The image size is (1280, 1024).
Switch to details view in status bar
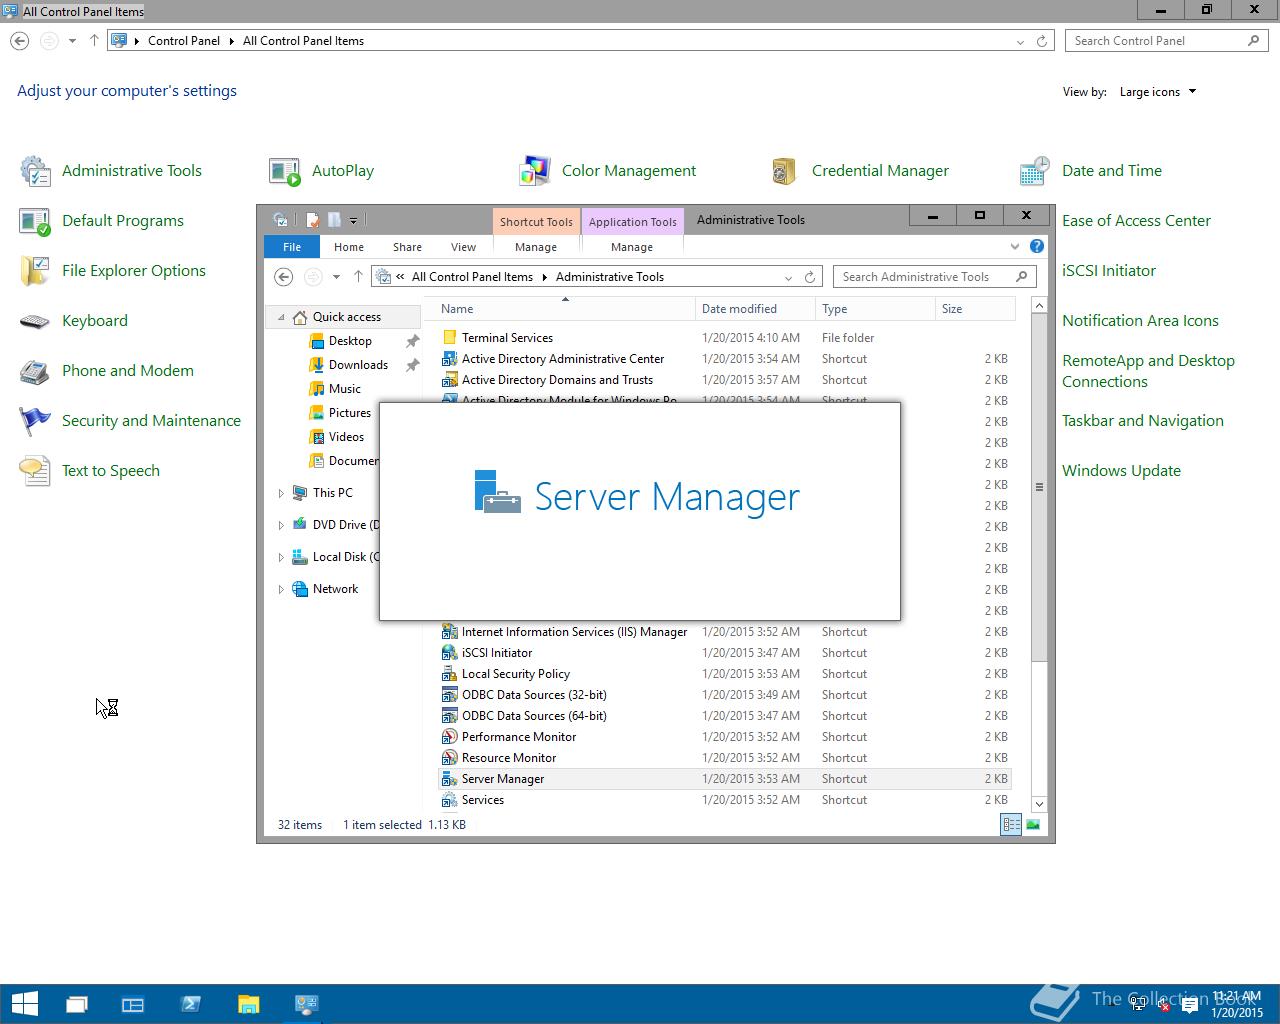point(1011,825)
